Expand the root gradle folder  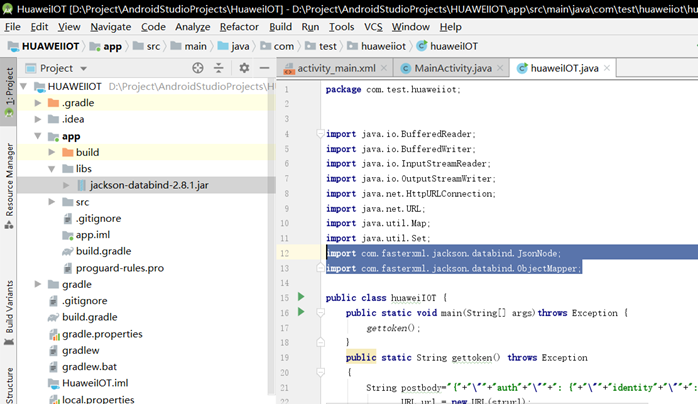tap(38, 284)
